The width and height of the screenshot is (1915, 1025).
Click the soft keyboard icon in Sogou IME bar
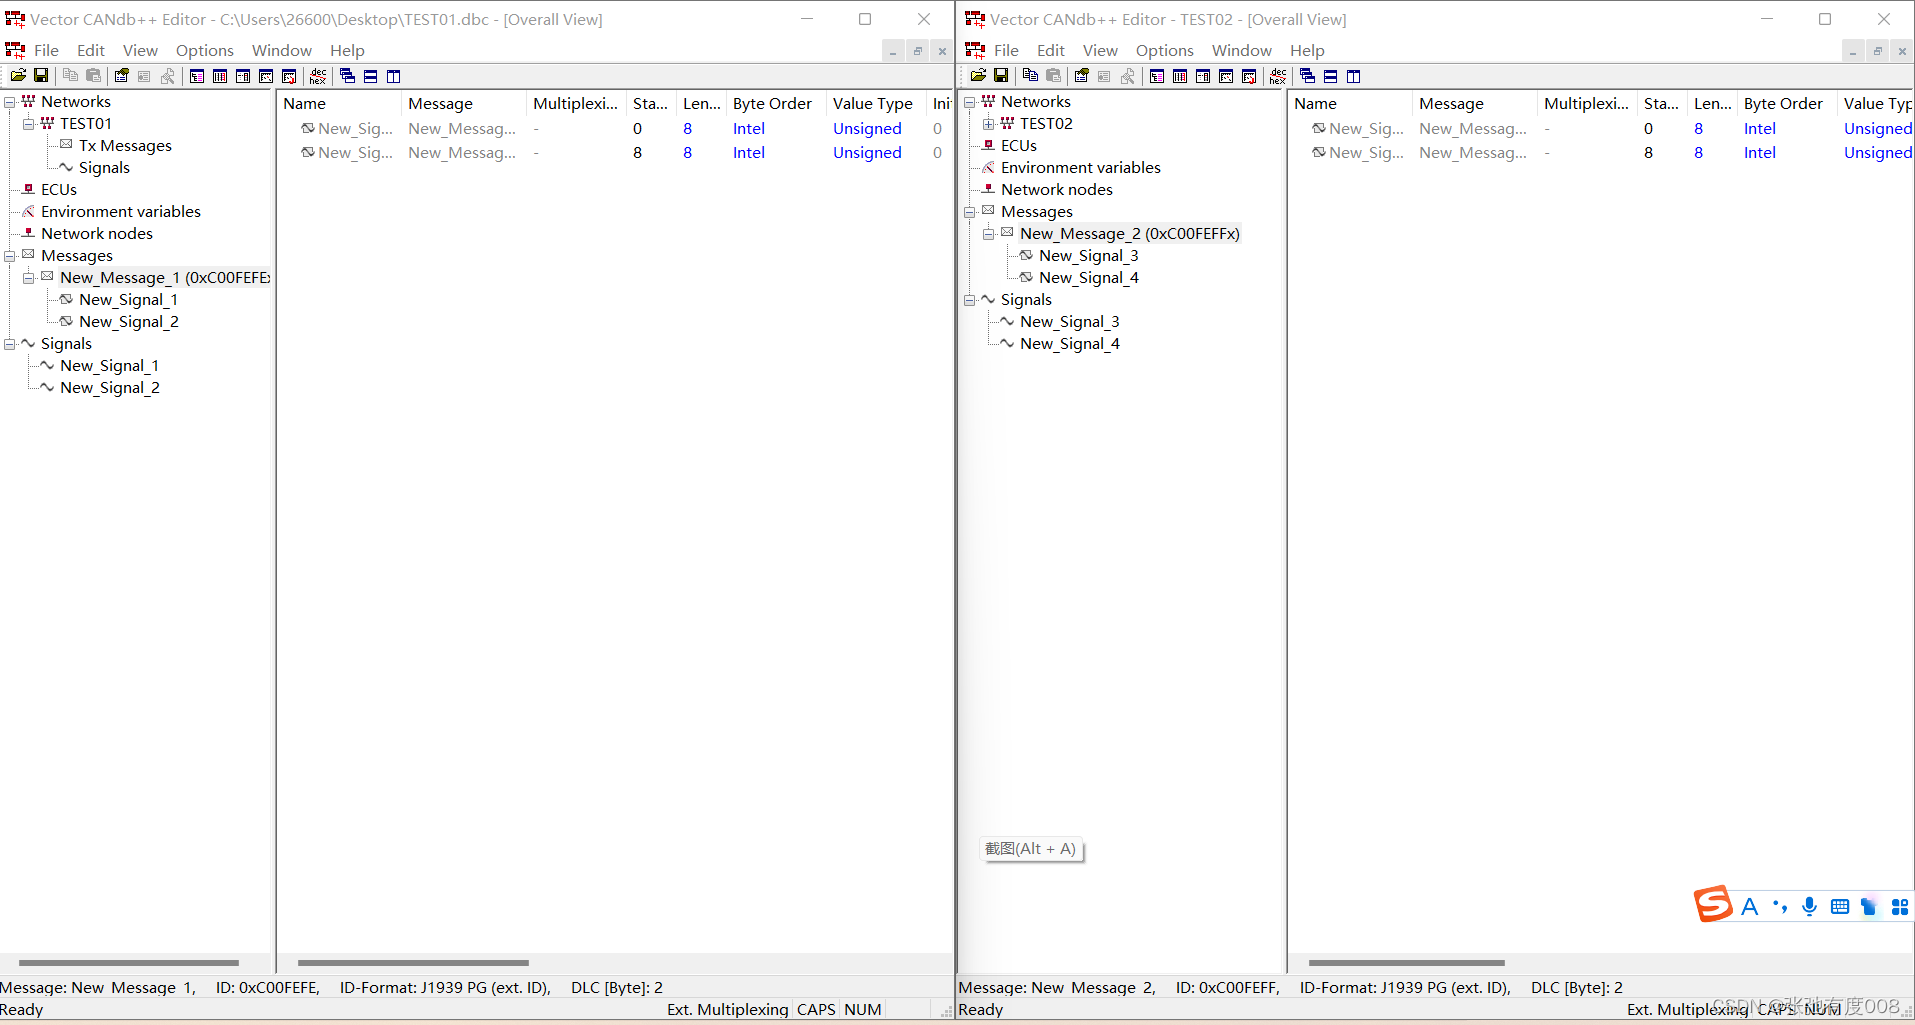[1839, 906]
